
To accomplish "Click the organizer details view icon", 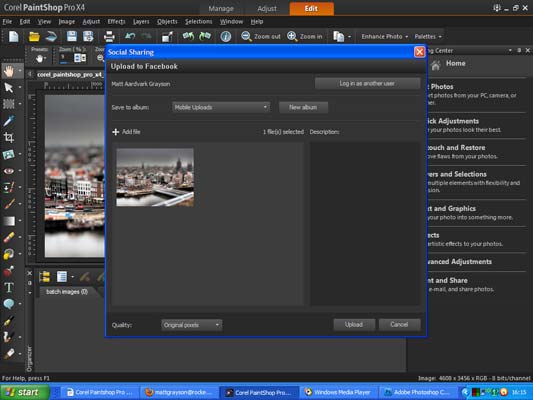I will point(62,277).
